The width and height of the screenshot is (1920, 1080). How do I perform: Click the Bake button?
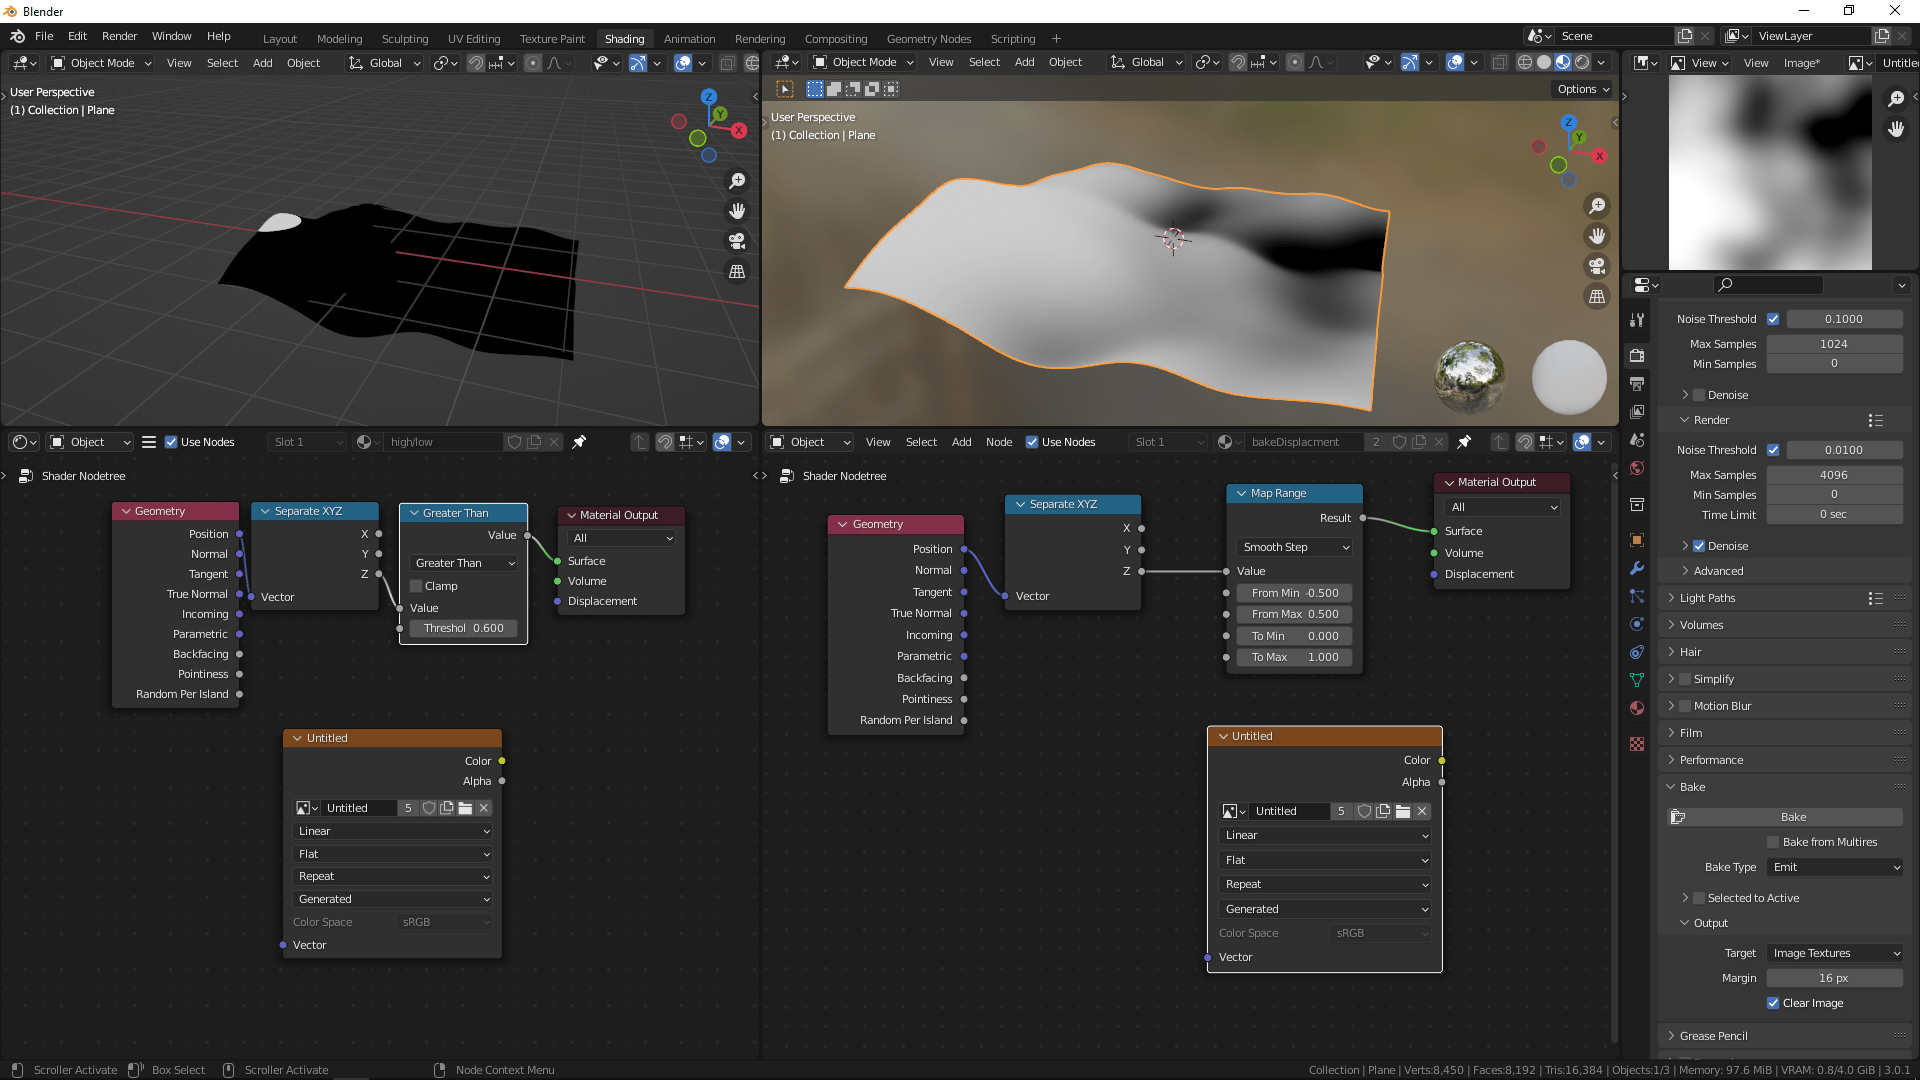(x=1791, y=817)
